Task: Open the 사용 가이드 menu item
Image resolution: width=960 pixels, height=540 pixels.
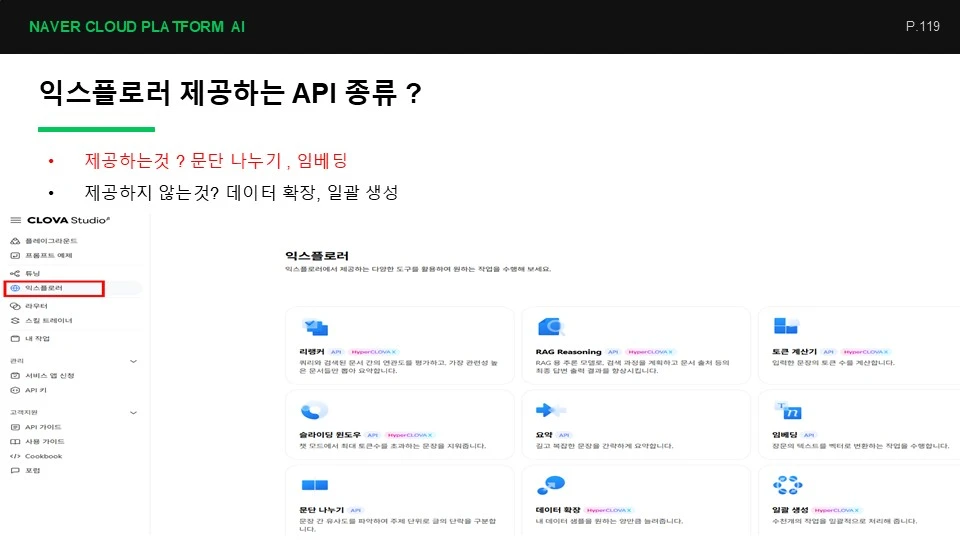Action: click(44, 442)
